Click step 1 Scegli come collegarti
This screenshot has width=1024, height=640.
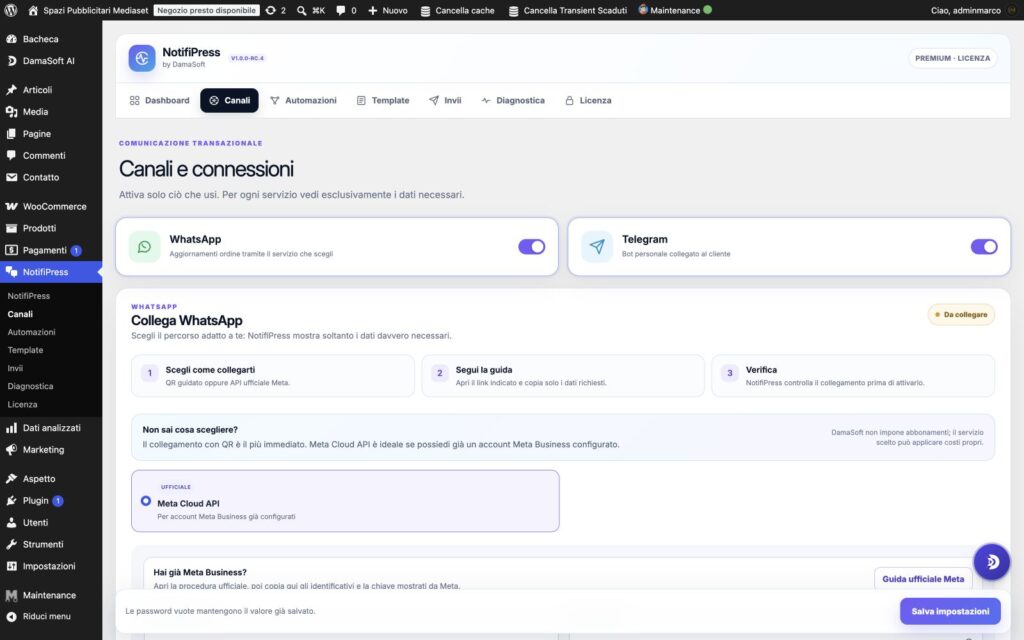273,376
